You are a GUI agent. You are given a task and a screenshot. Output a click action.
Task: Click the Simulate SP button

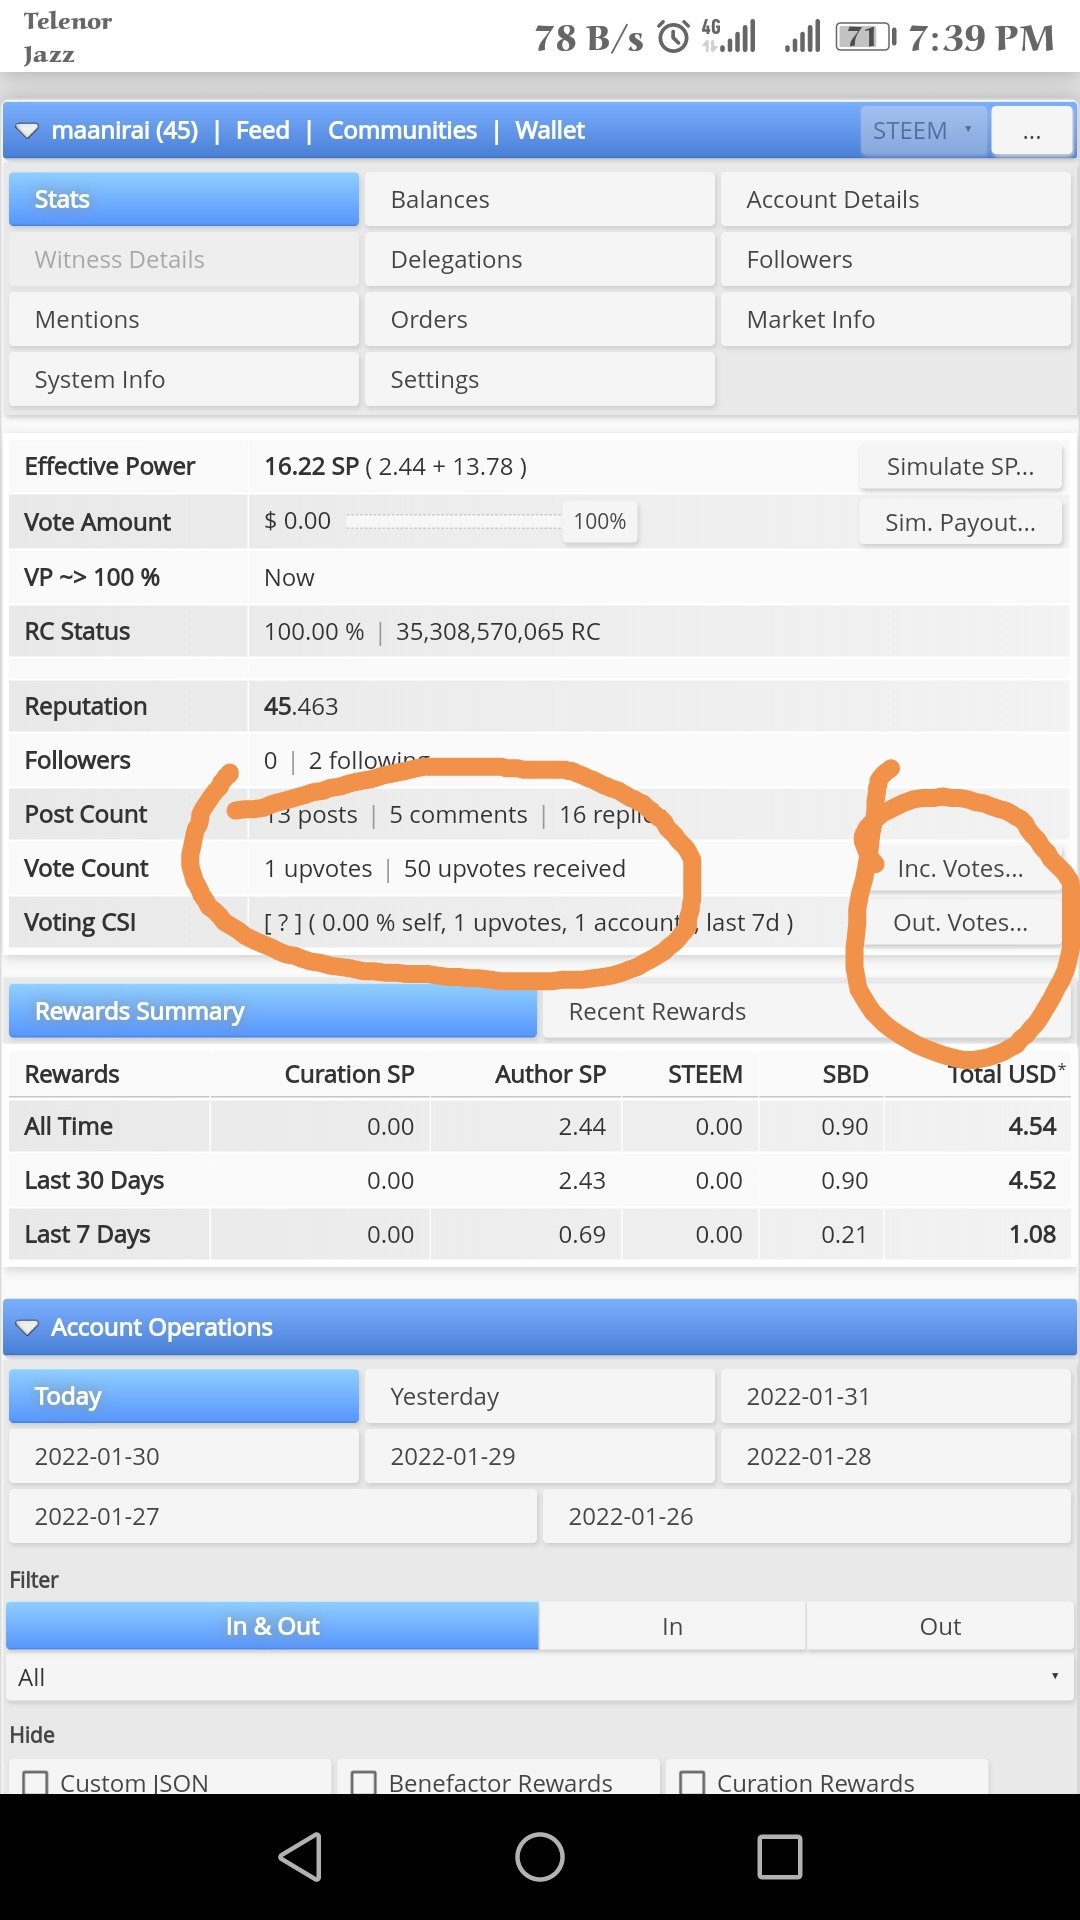(x=960, y=466)
